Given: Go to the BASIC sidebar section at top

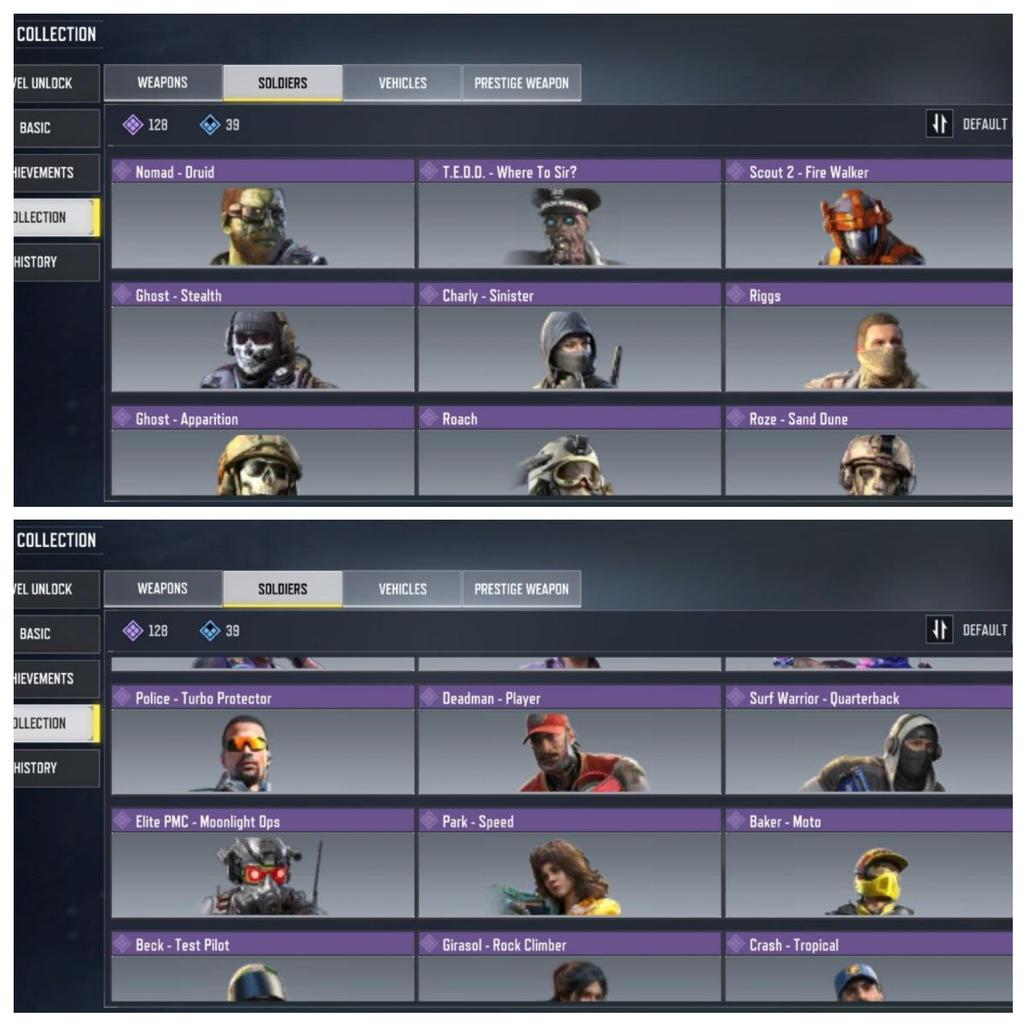Looking at the screenshot, I should (56, 128).
